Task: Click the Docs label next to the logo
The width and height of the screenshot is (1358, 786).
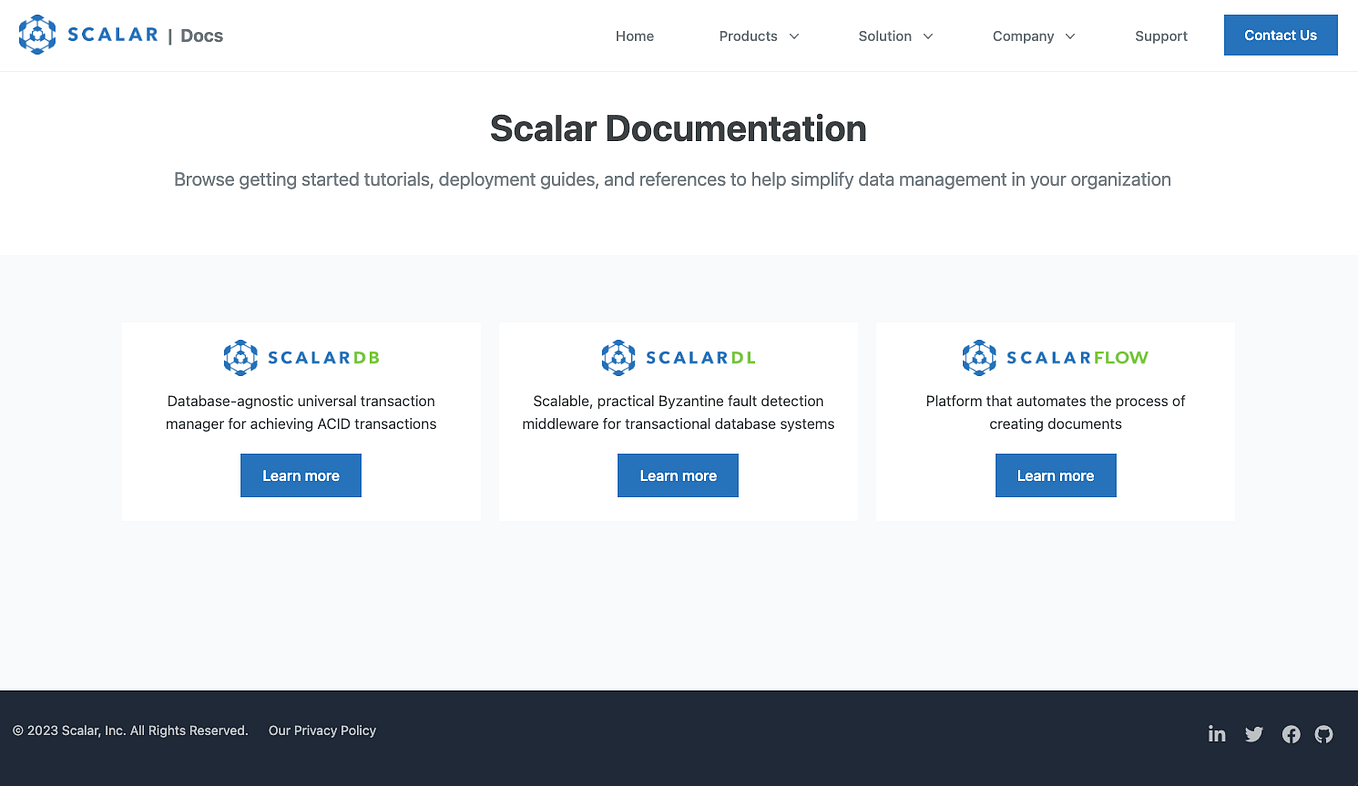Action: [x=201, y=34]
